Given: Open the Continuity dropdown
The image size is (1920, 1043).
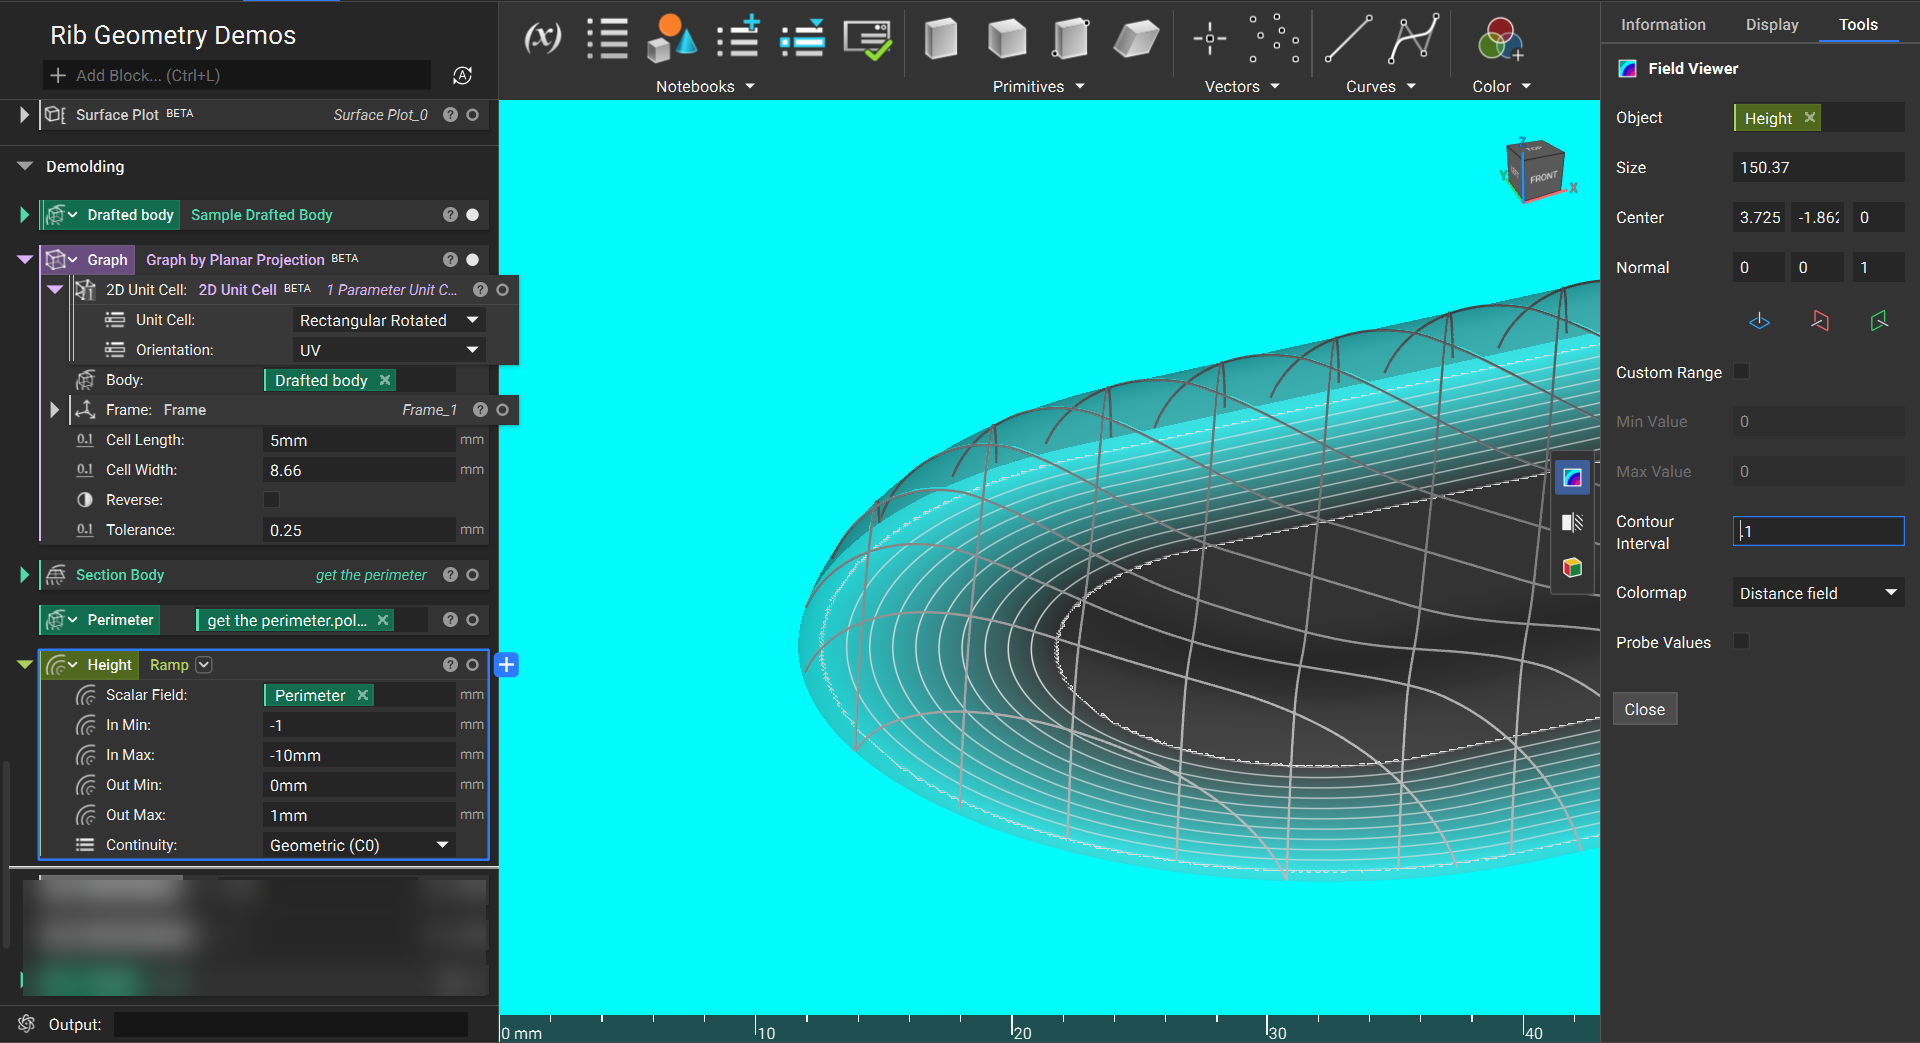Looking at the screenshot, I should [360, 845].
